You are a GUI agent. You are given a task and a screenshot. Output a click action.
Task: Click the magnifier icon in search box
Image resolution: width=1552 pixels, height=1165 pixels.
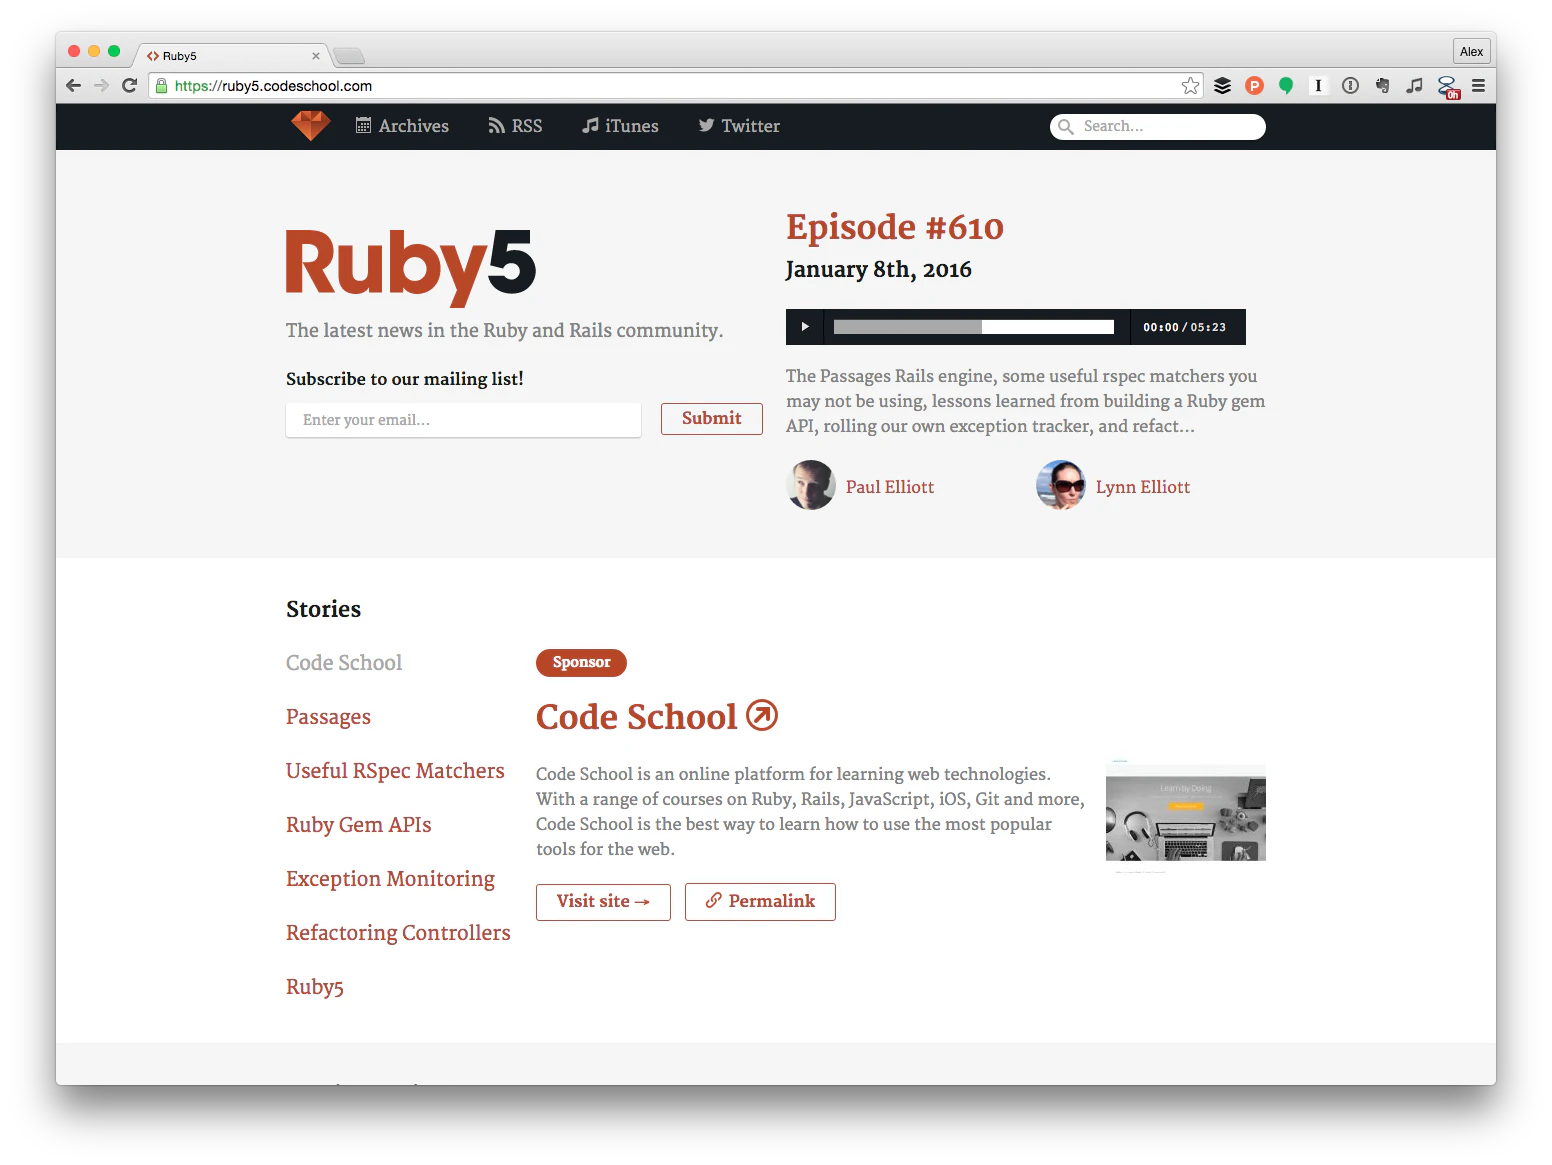(x=1066, y=127)
